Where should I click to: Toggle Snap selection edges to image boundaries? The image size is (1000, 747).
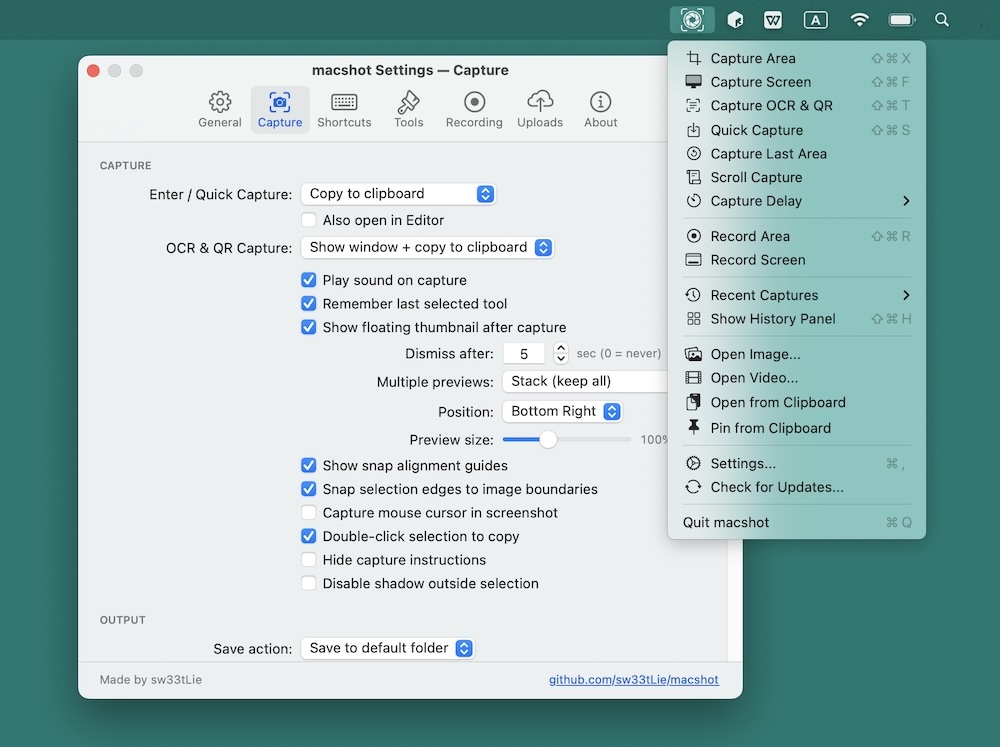(x=309, y=489)
